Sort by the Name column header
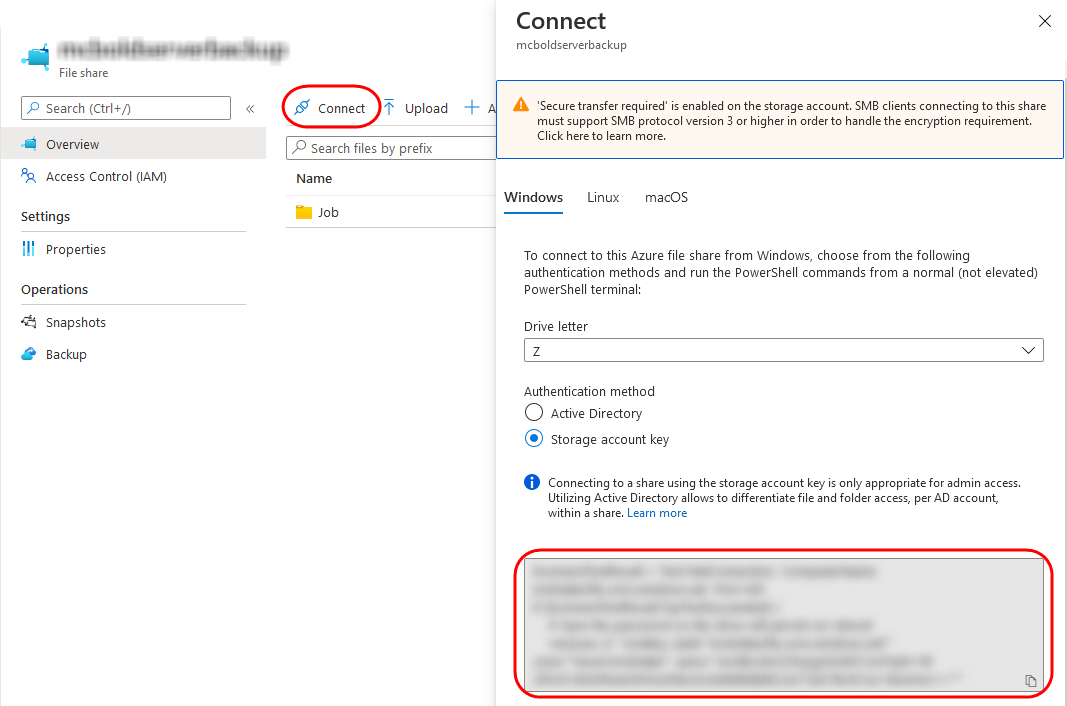 tap(314, 178)
